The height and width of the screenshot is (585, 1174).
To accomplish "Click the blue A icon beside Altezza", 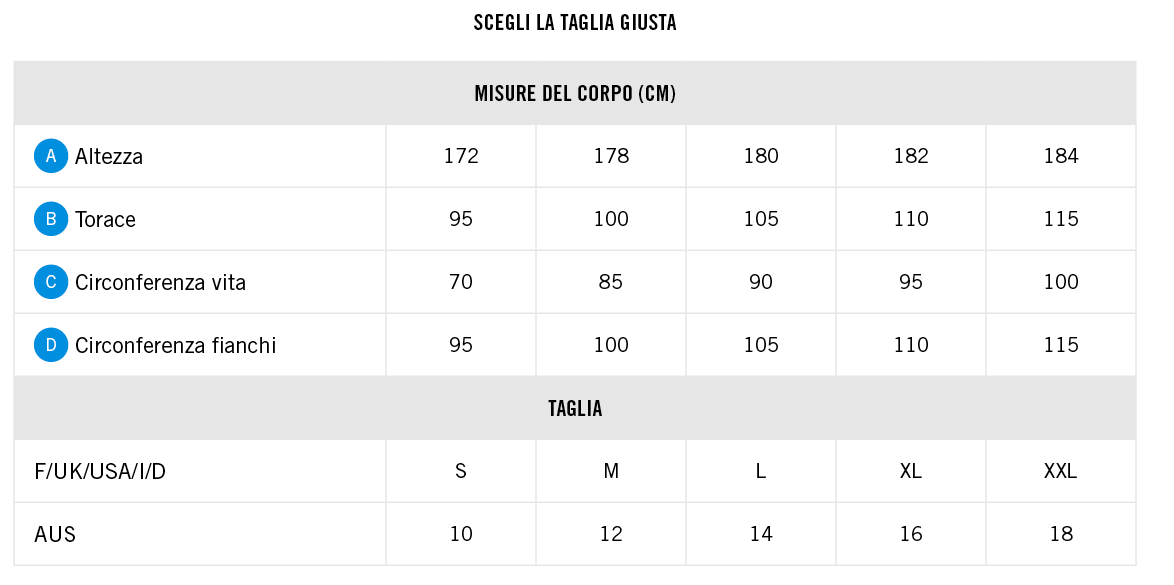I will (51, 156).
